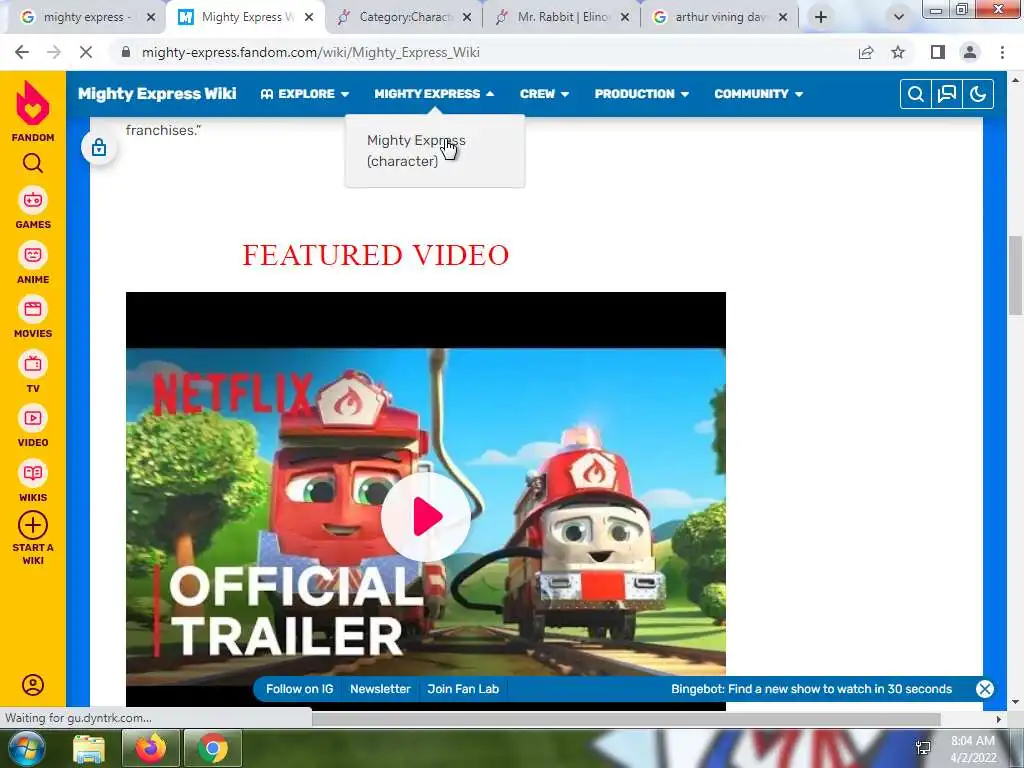Image resolution: width=1024 pixels, height=768 pixels.
Task: Go back in browser history
Action: click(22, 52)
